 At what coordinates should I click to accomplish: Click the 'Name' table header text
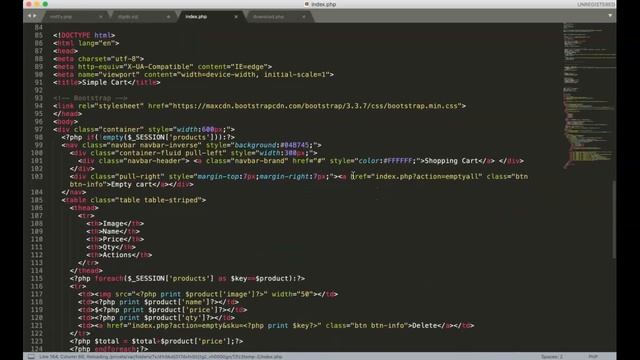111,231
